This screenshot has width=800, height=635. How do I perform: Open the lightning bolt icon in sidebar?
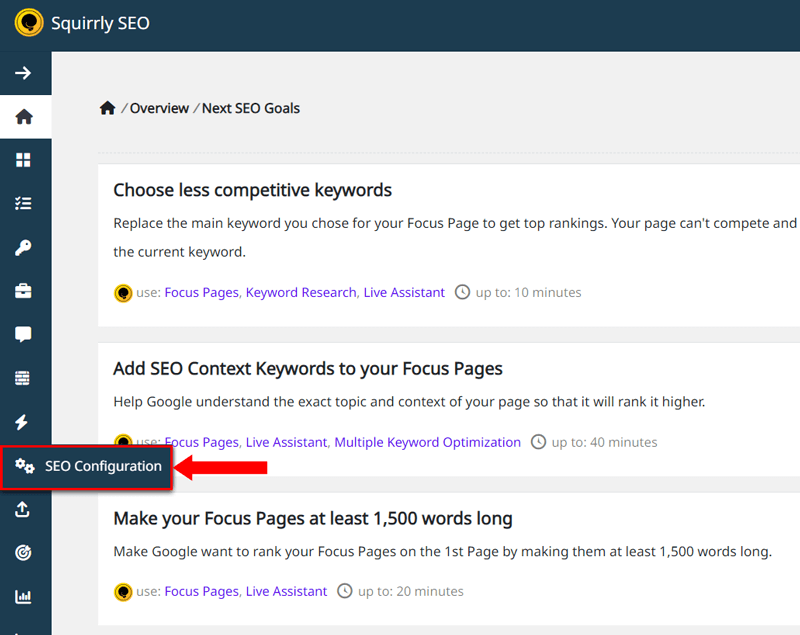point(21,422)
